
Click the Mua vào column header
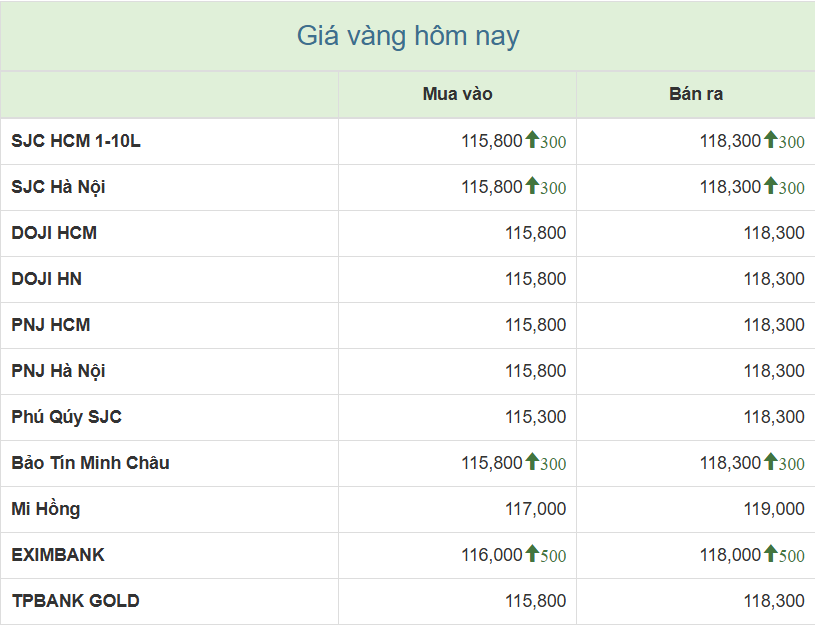[x=457, y=95]
